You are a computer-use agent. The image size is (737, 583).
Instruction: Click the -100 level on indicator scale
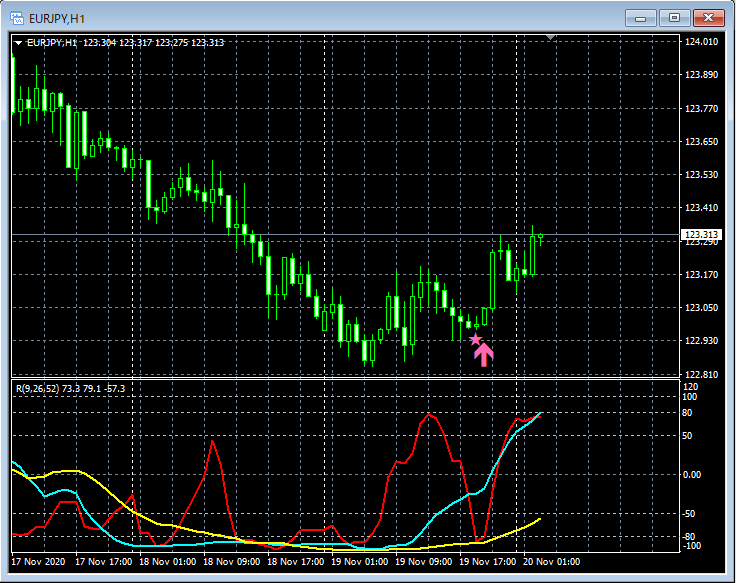[x=692, y=545]
